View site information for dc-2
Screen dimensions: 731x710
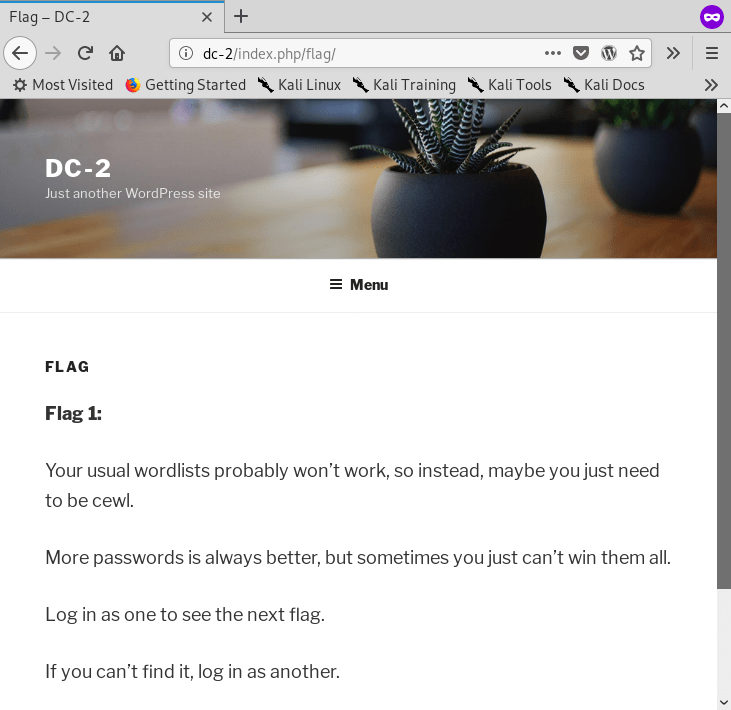[186, 53]
